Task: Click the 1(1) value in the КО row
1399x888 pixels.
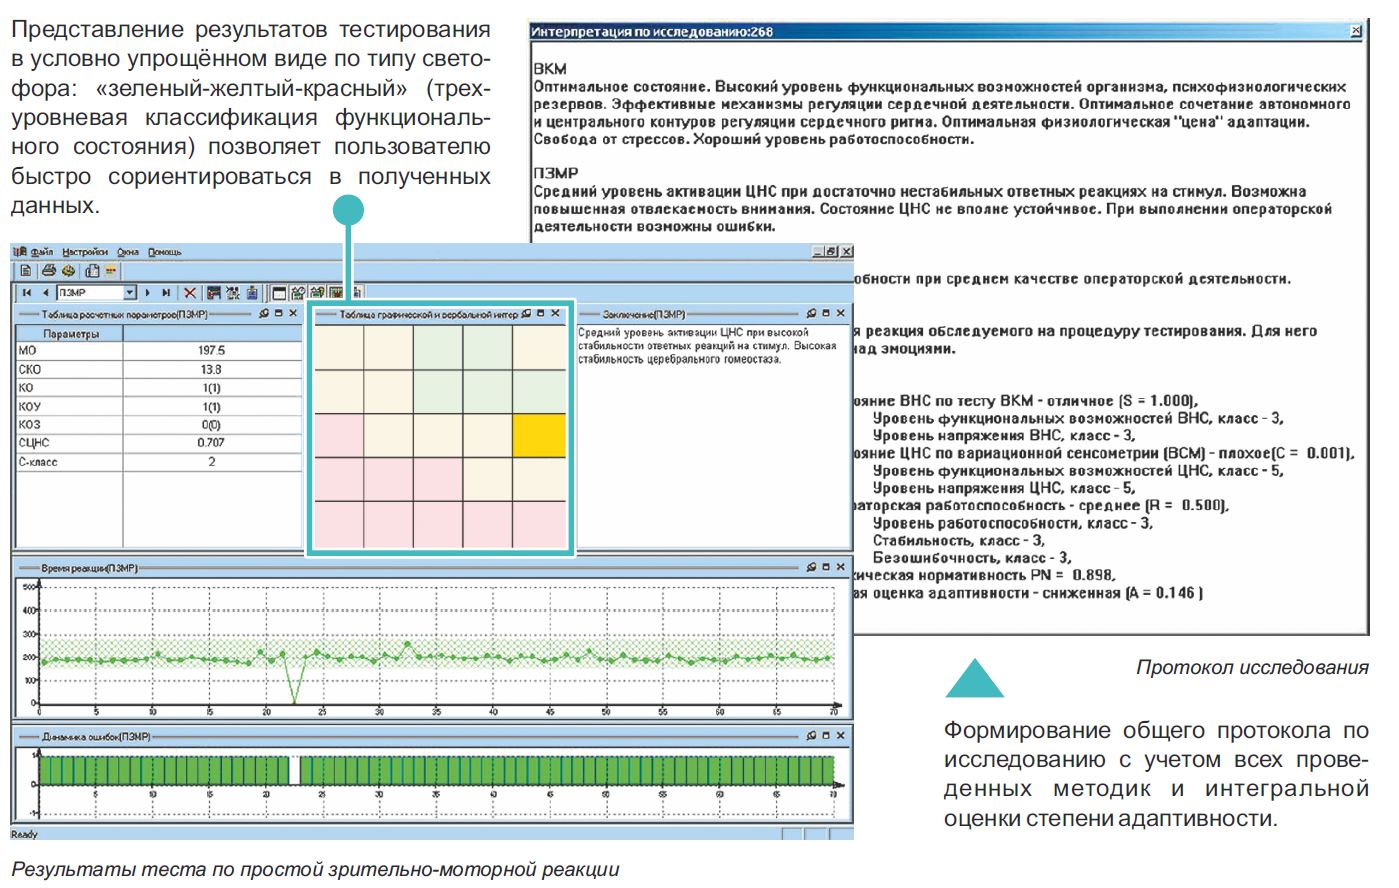Action: pyautogui.click(x=211, y=388)
